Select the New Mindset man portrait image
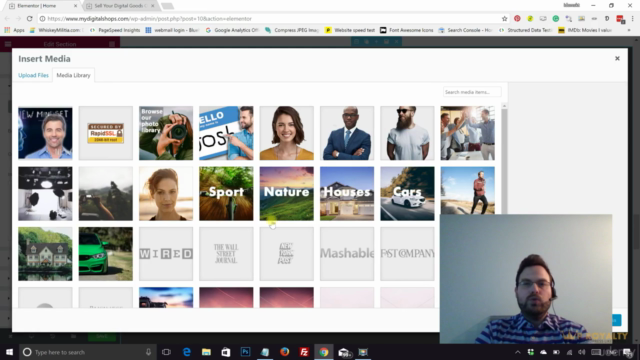The height and width of the screenshot is (360, 640). click(45, 133)
